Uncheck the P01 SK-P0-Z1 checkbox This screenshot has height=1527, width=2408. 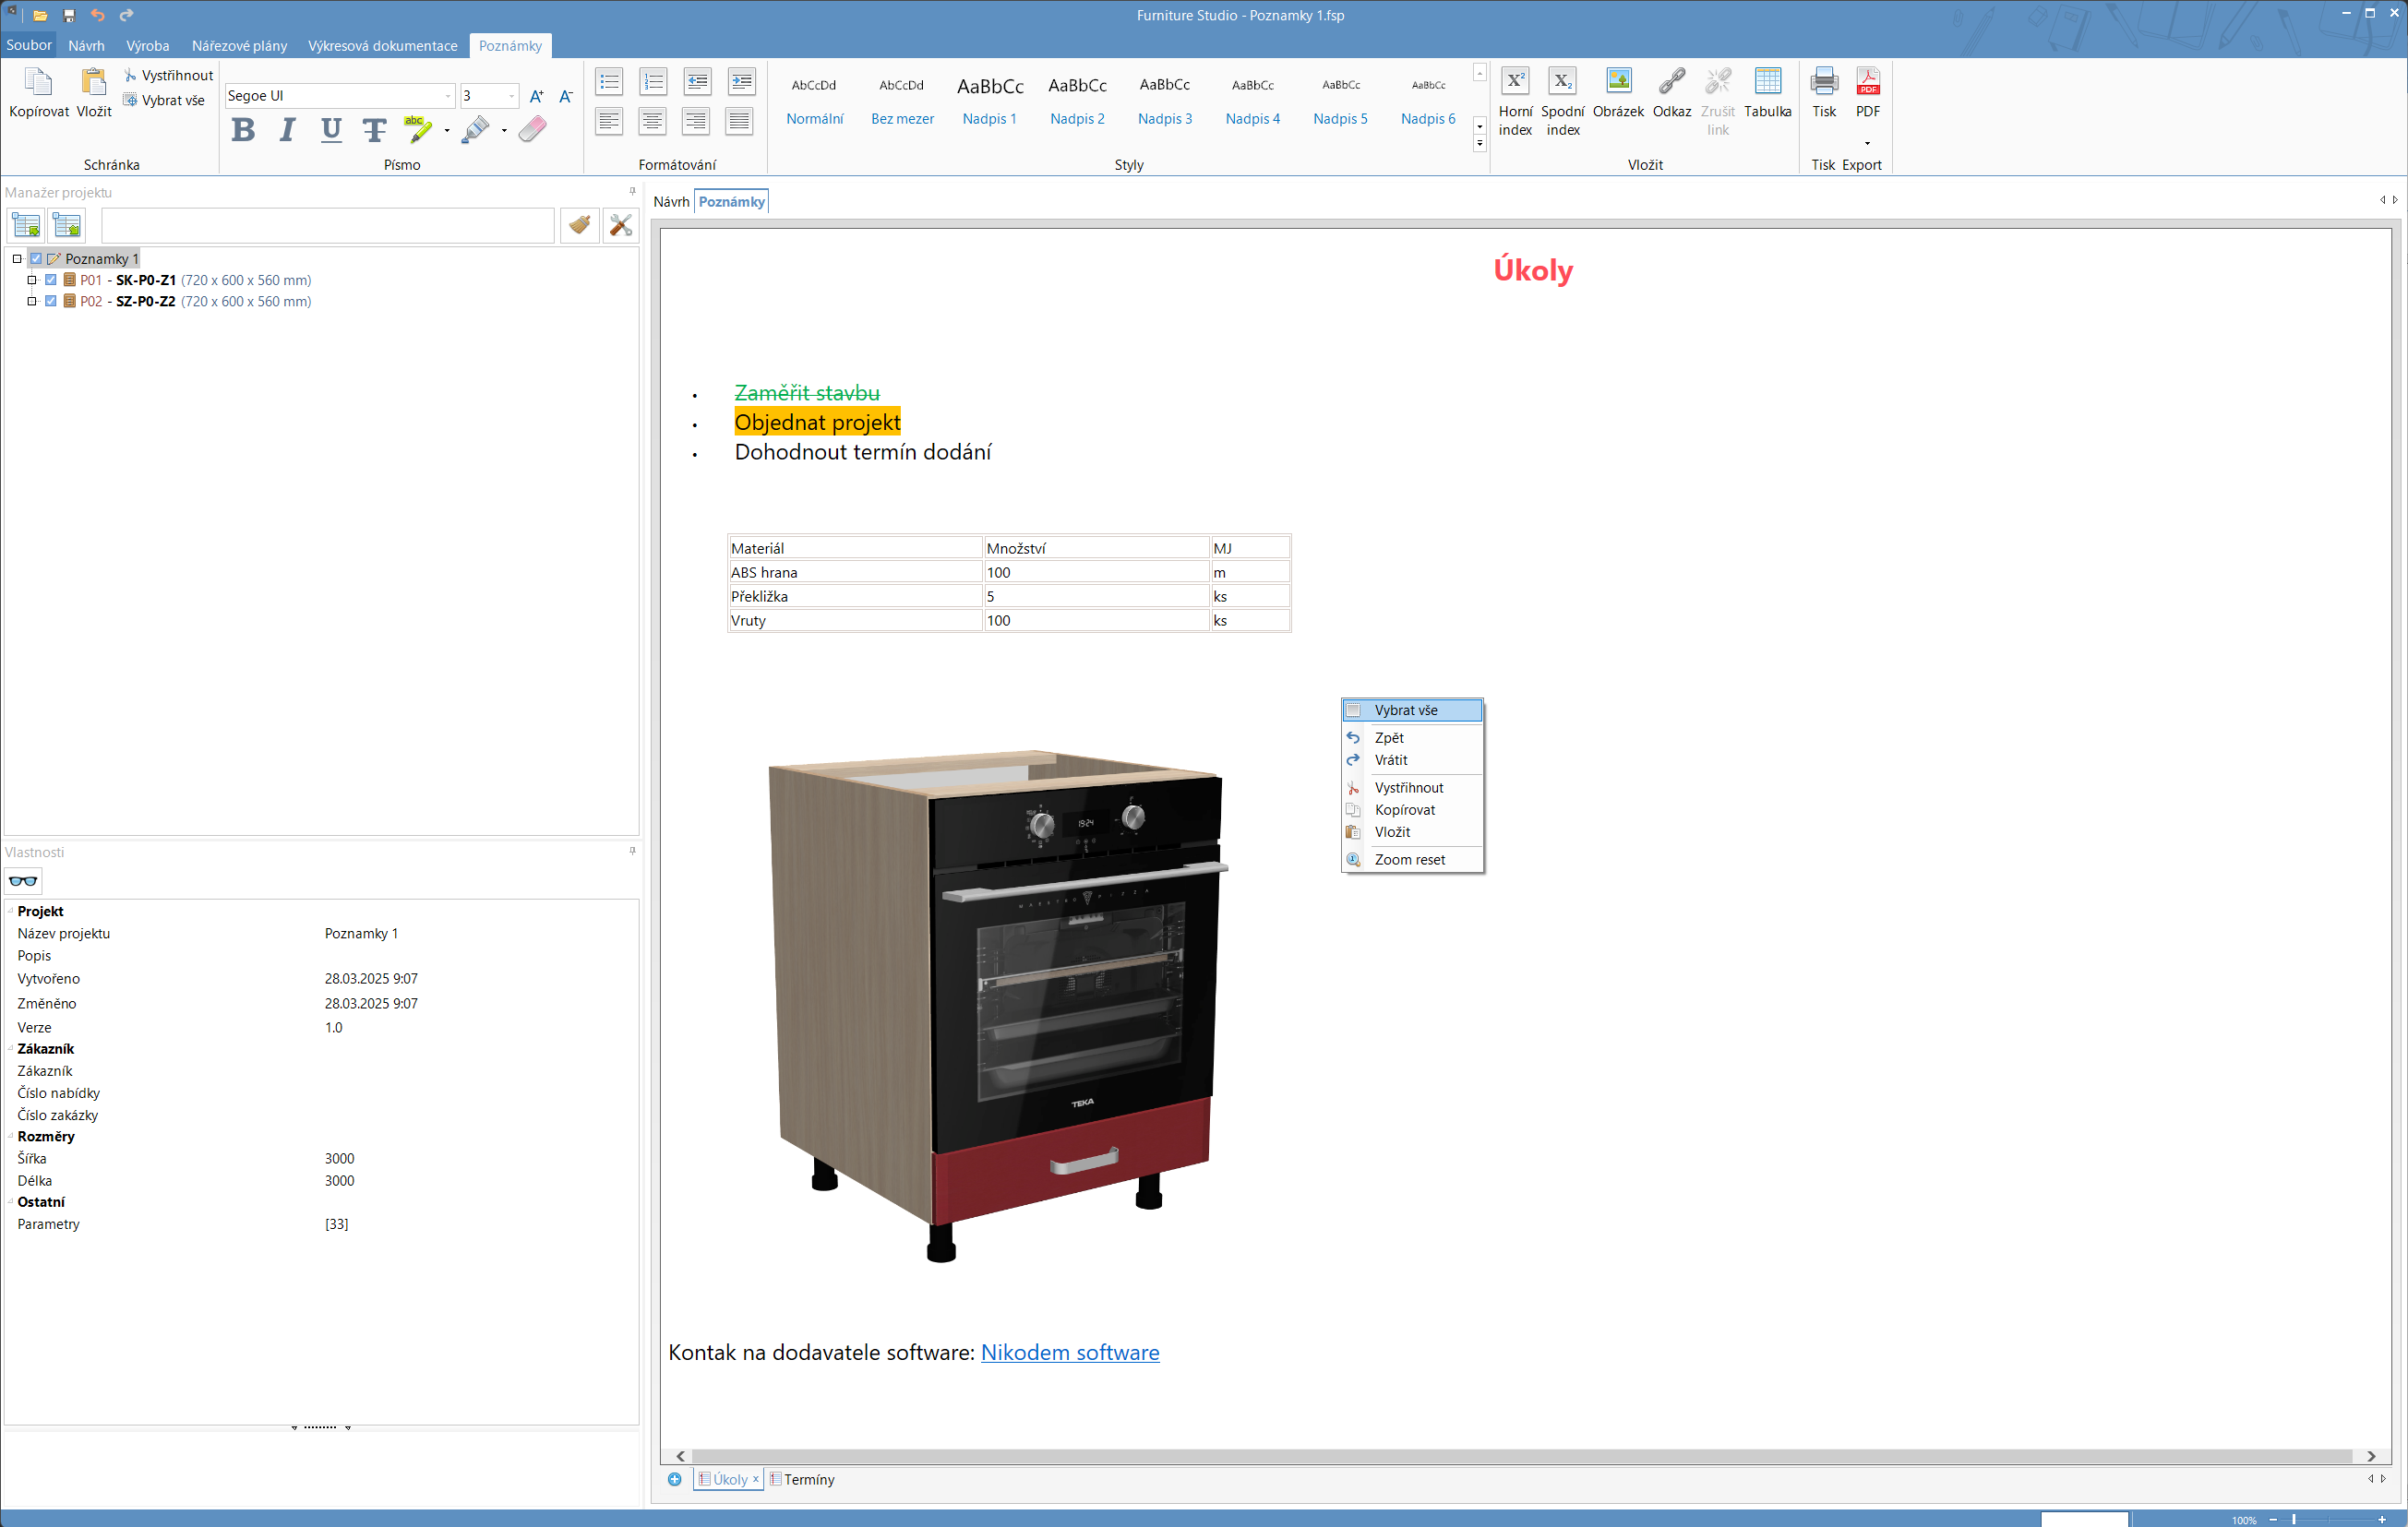(x=51, y=280)
